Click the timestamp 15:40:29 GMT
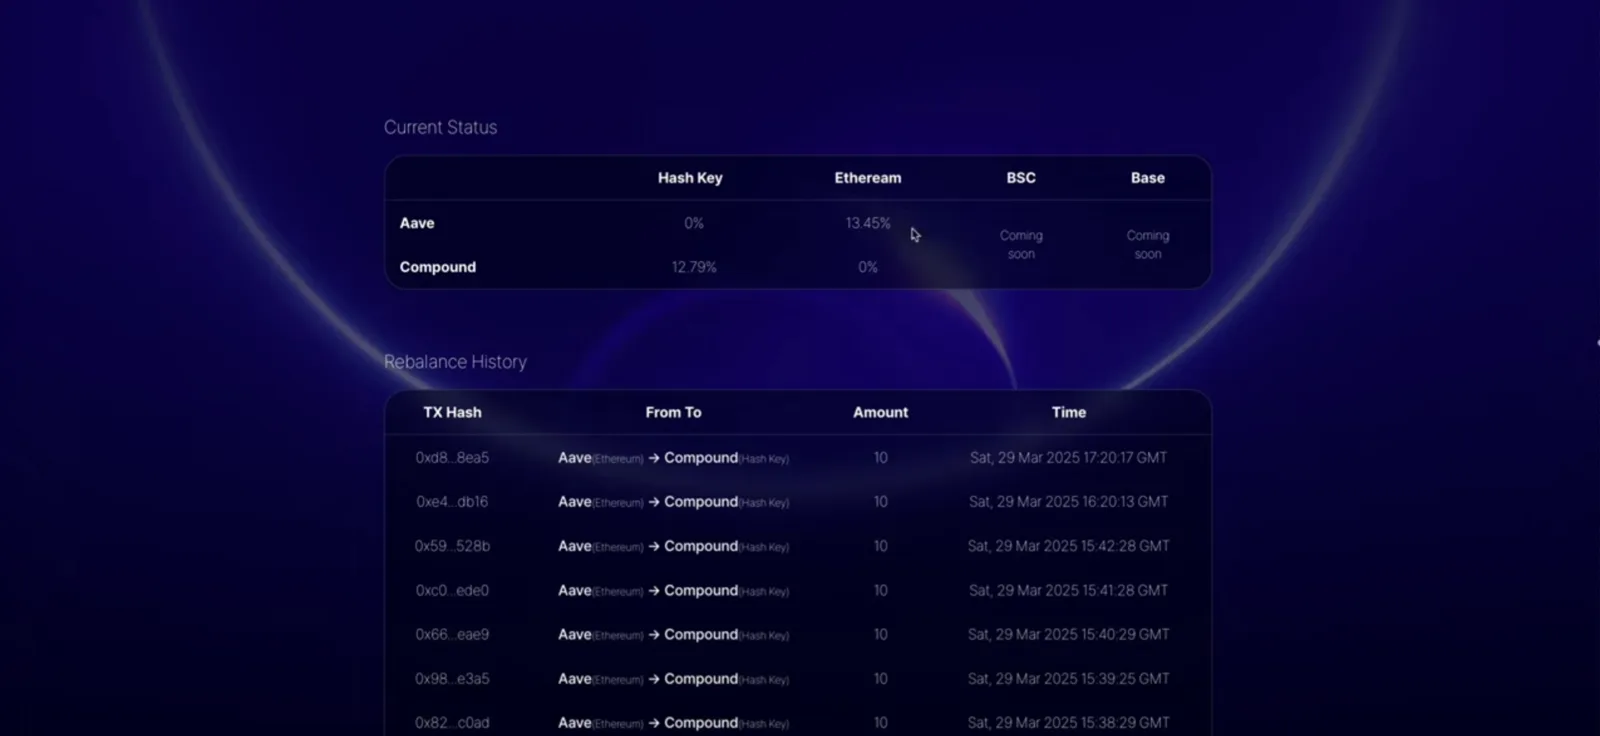 click(1069, 634)
